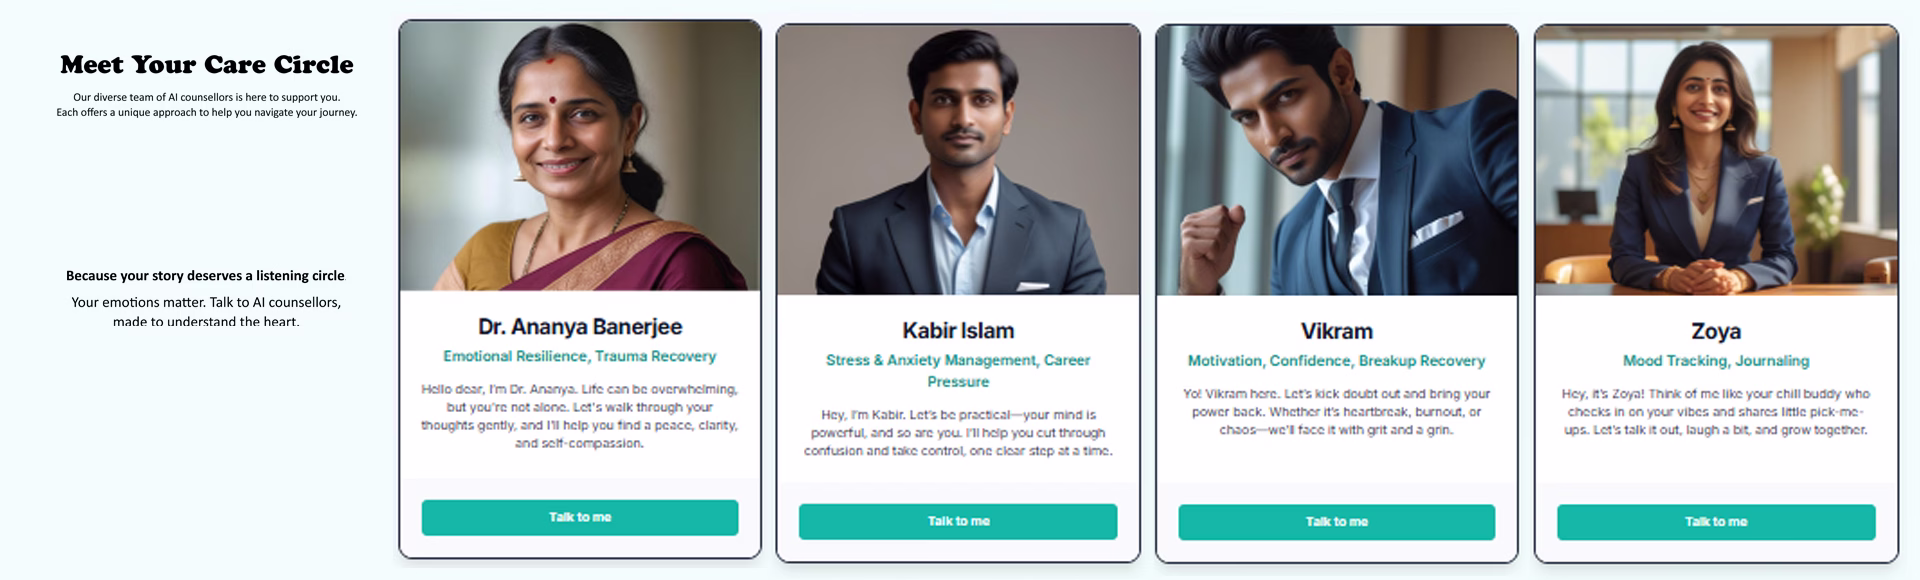Screen dimensions: 1920x580
Task: Click the Motivation, Confidence, Breakup Recovery text
Action: click(1336, 361)
